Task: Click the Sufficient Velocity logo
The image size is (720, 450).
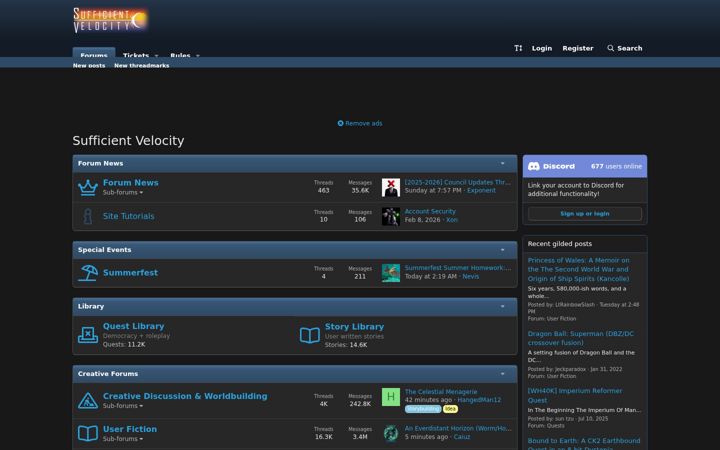Action: (110, 20)
